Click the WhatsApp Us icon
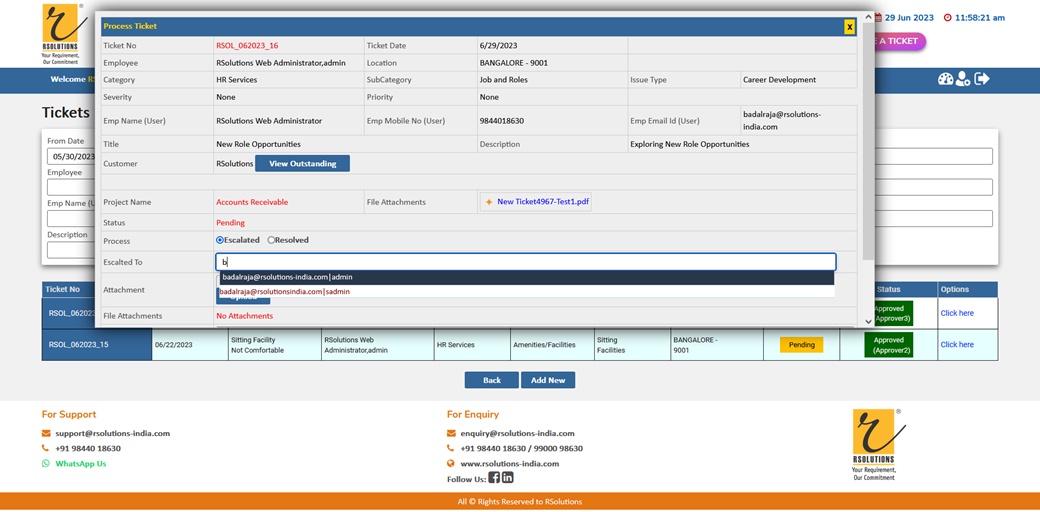 tap(46, 464)
